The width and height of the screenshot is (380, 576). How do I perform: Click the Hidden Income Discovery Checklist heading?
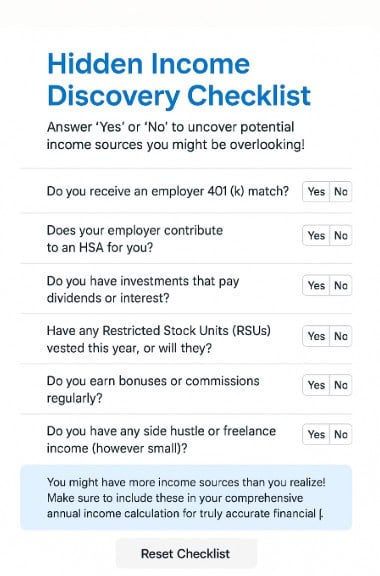click(179, 80)
